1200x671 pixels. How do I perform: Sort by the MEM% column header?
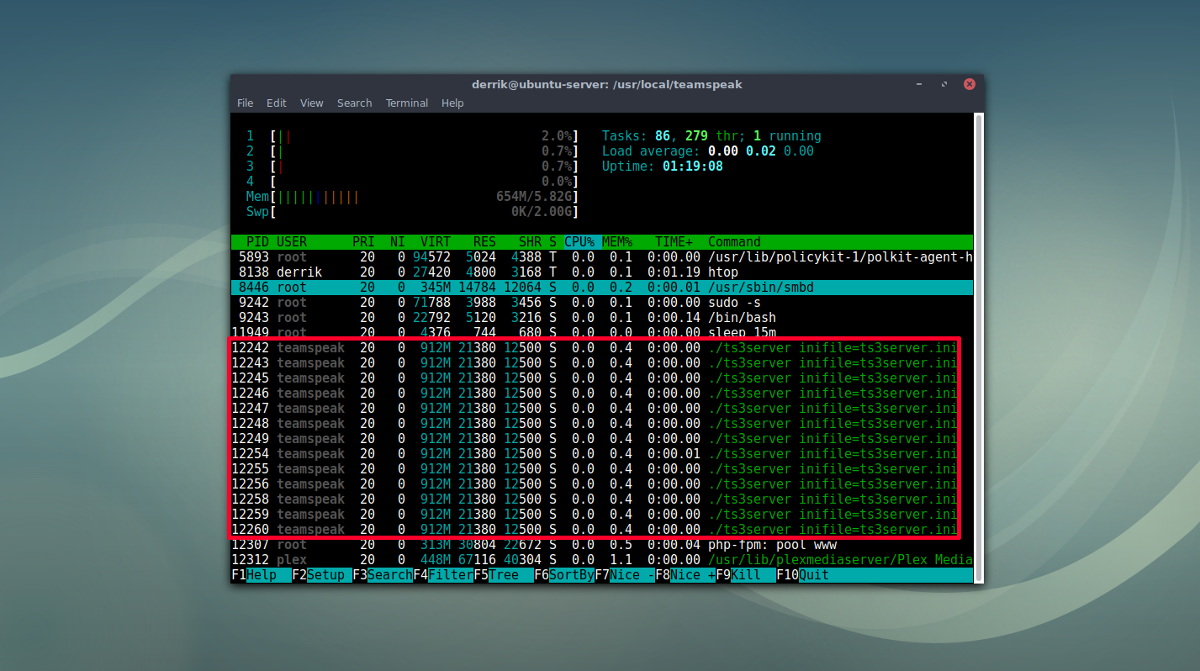(617, 242)
